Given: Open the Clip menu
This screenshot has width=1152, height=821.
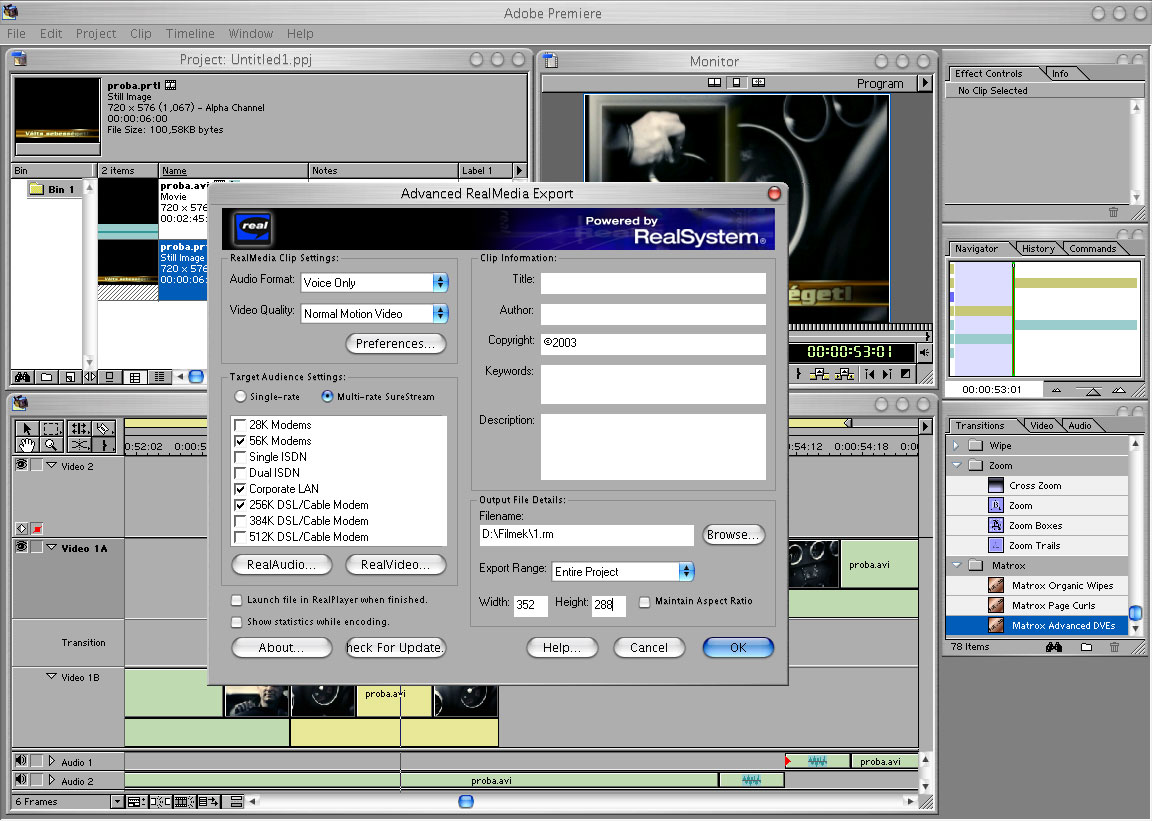Looking at the screenshot, I should point(140,34).
